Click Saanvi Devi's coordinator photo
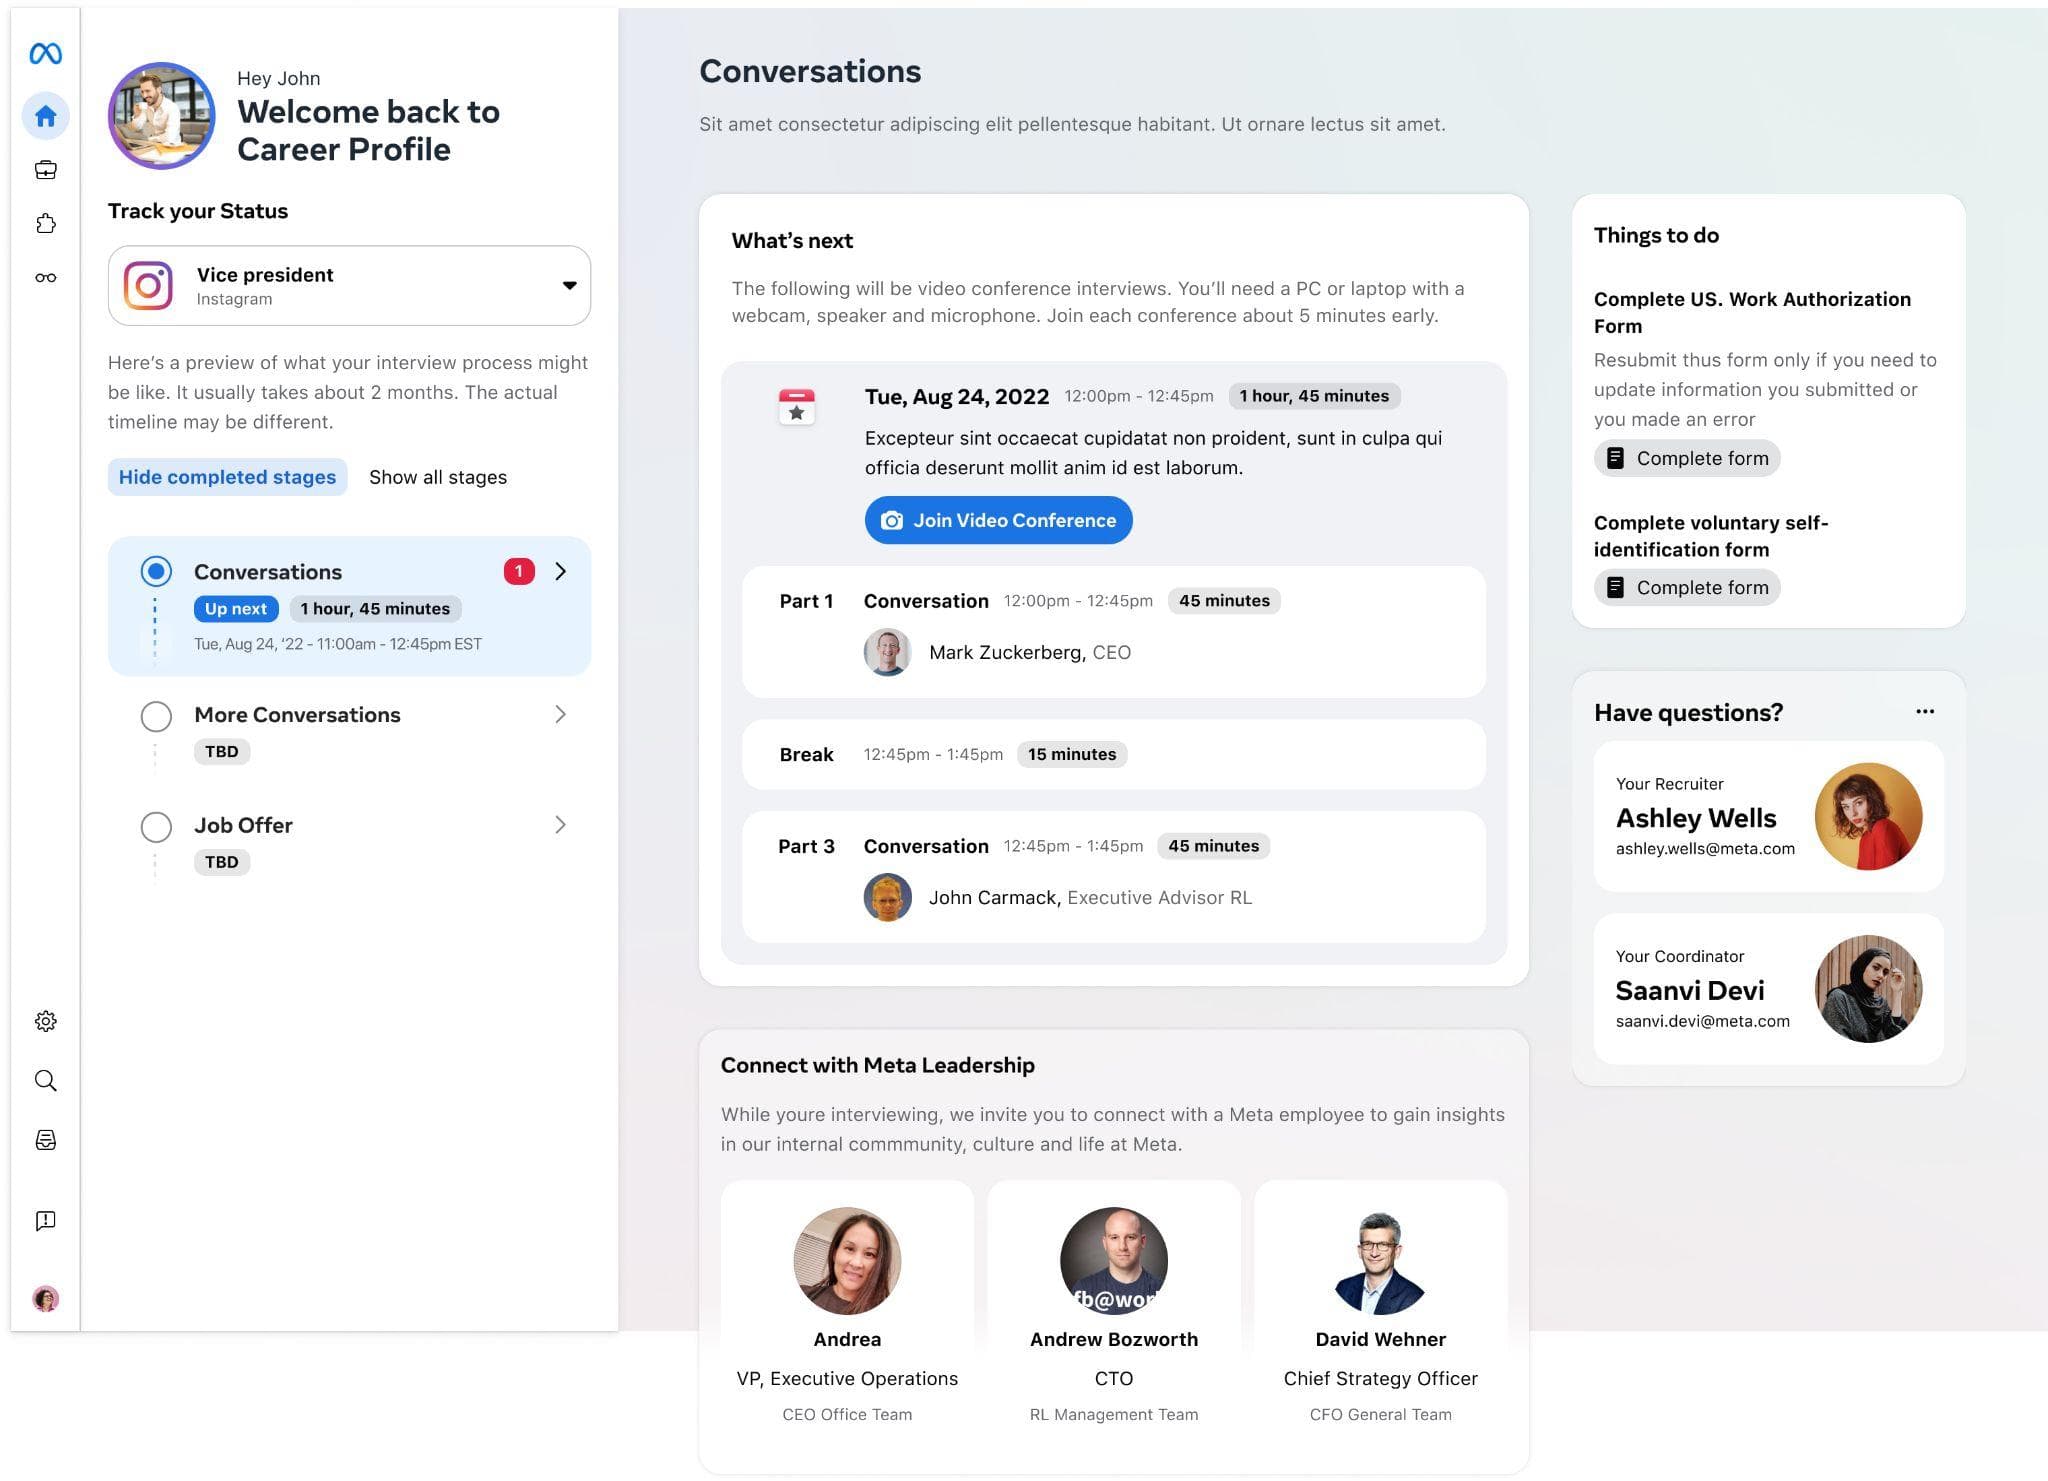The image size is (2048, 1481). (1868, 989)
